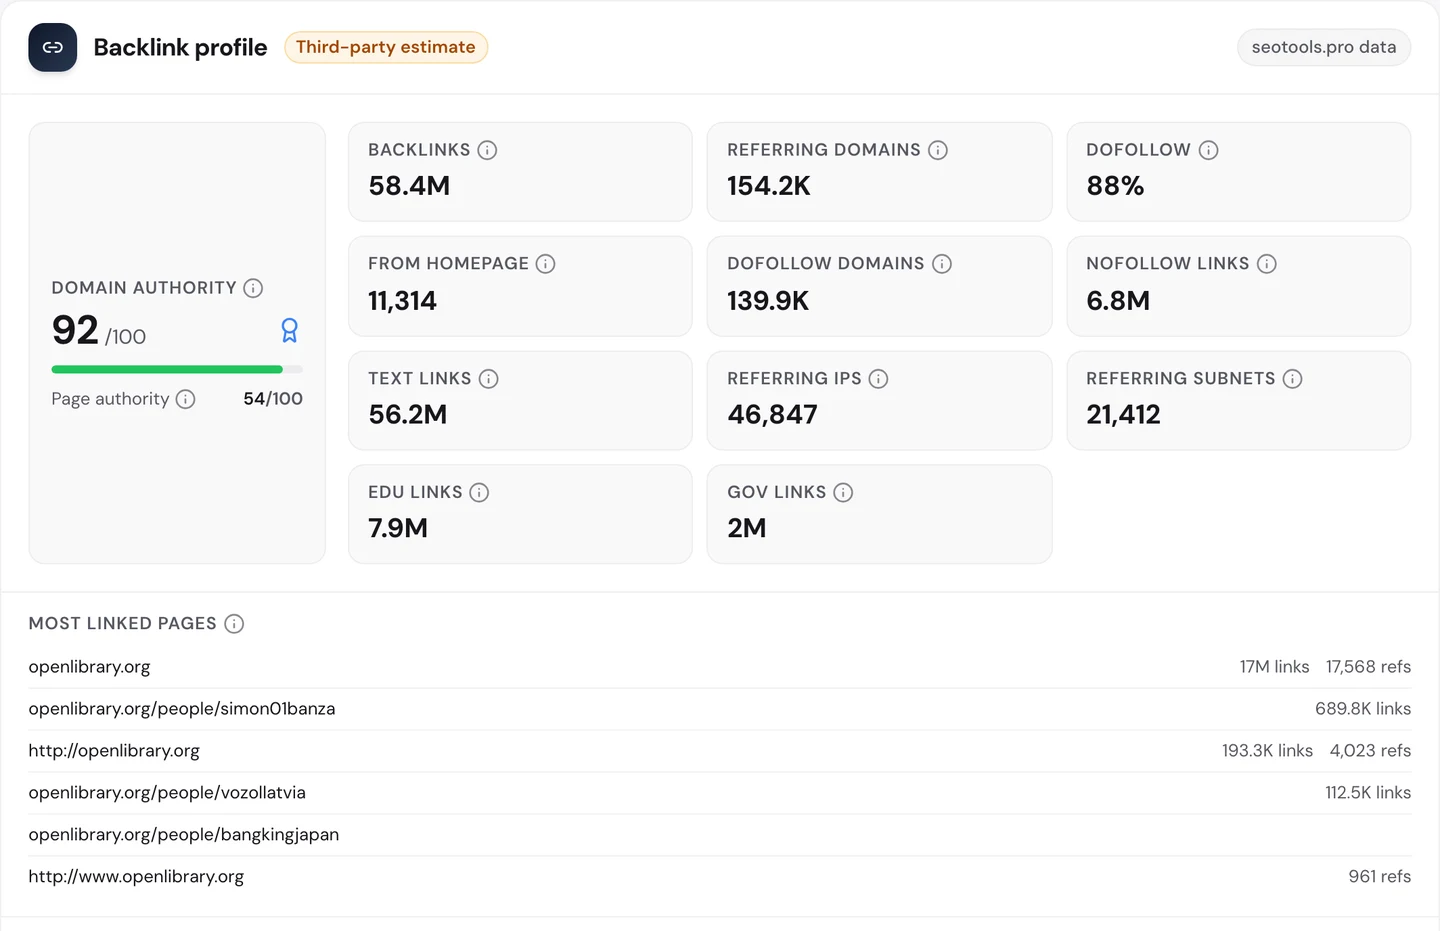Click the Referring IPs info icon
Screen dimensions: 1440x931
pos(879,379)
